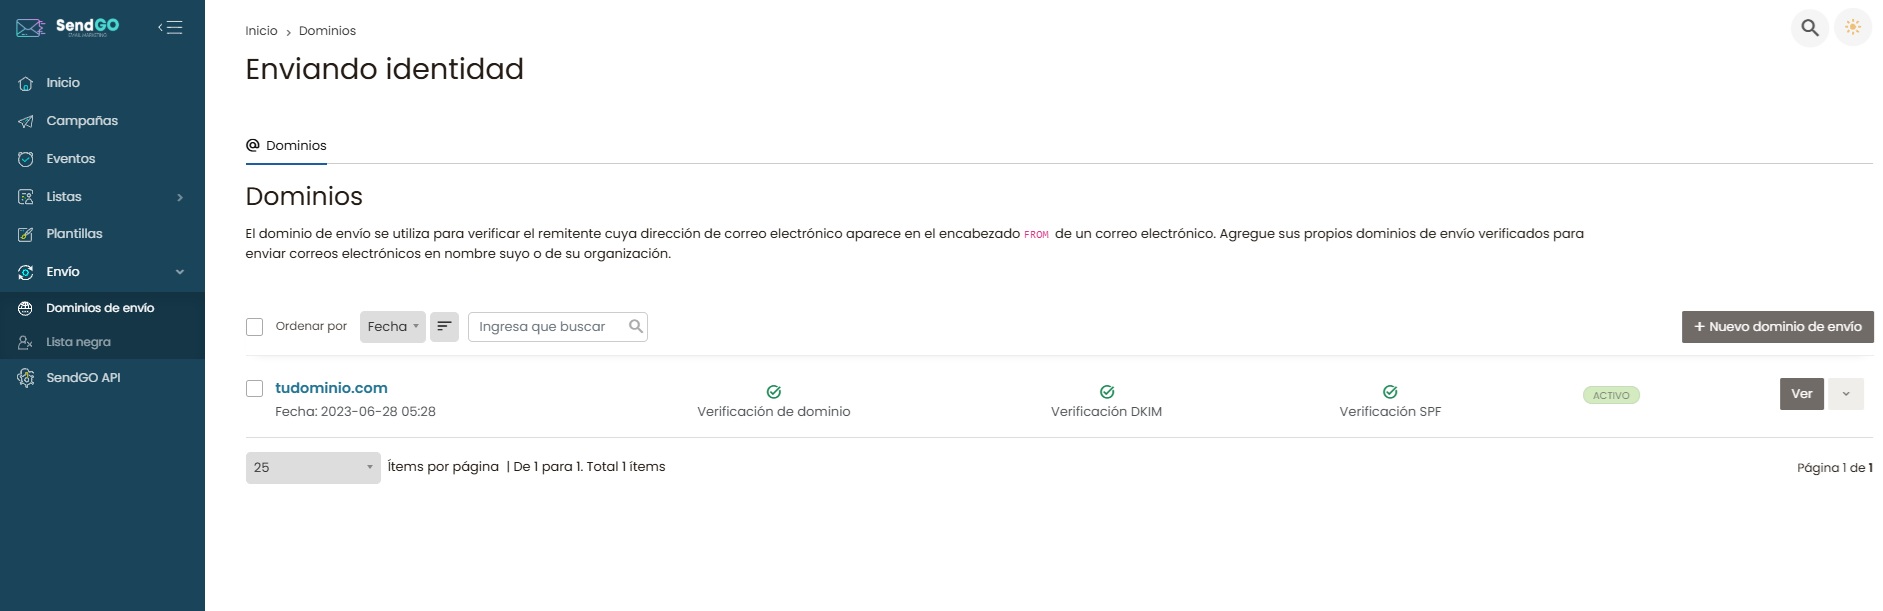The width and height of the screenshot is (1883, 611).
Task: Click the SPF verification check icon
Action: point(1390,392)
